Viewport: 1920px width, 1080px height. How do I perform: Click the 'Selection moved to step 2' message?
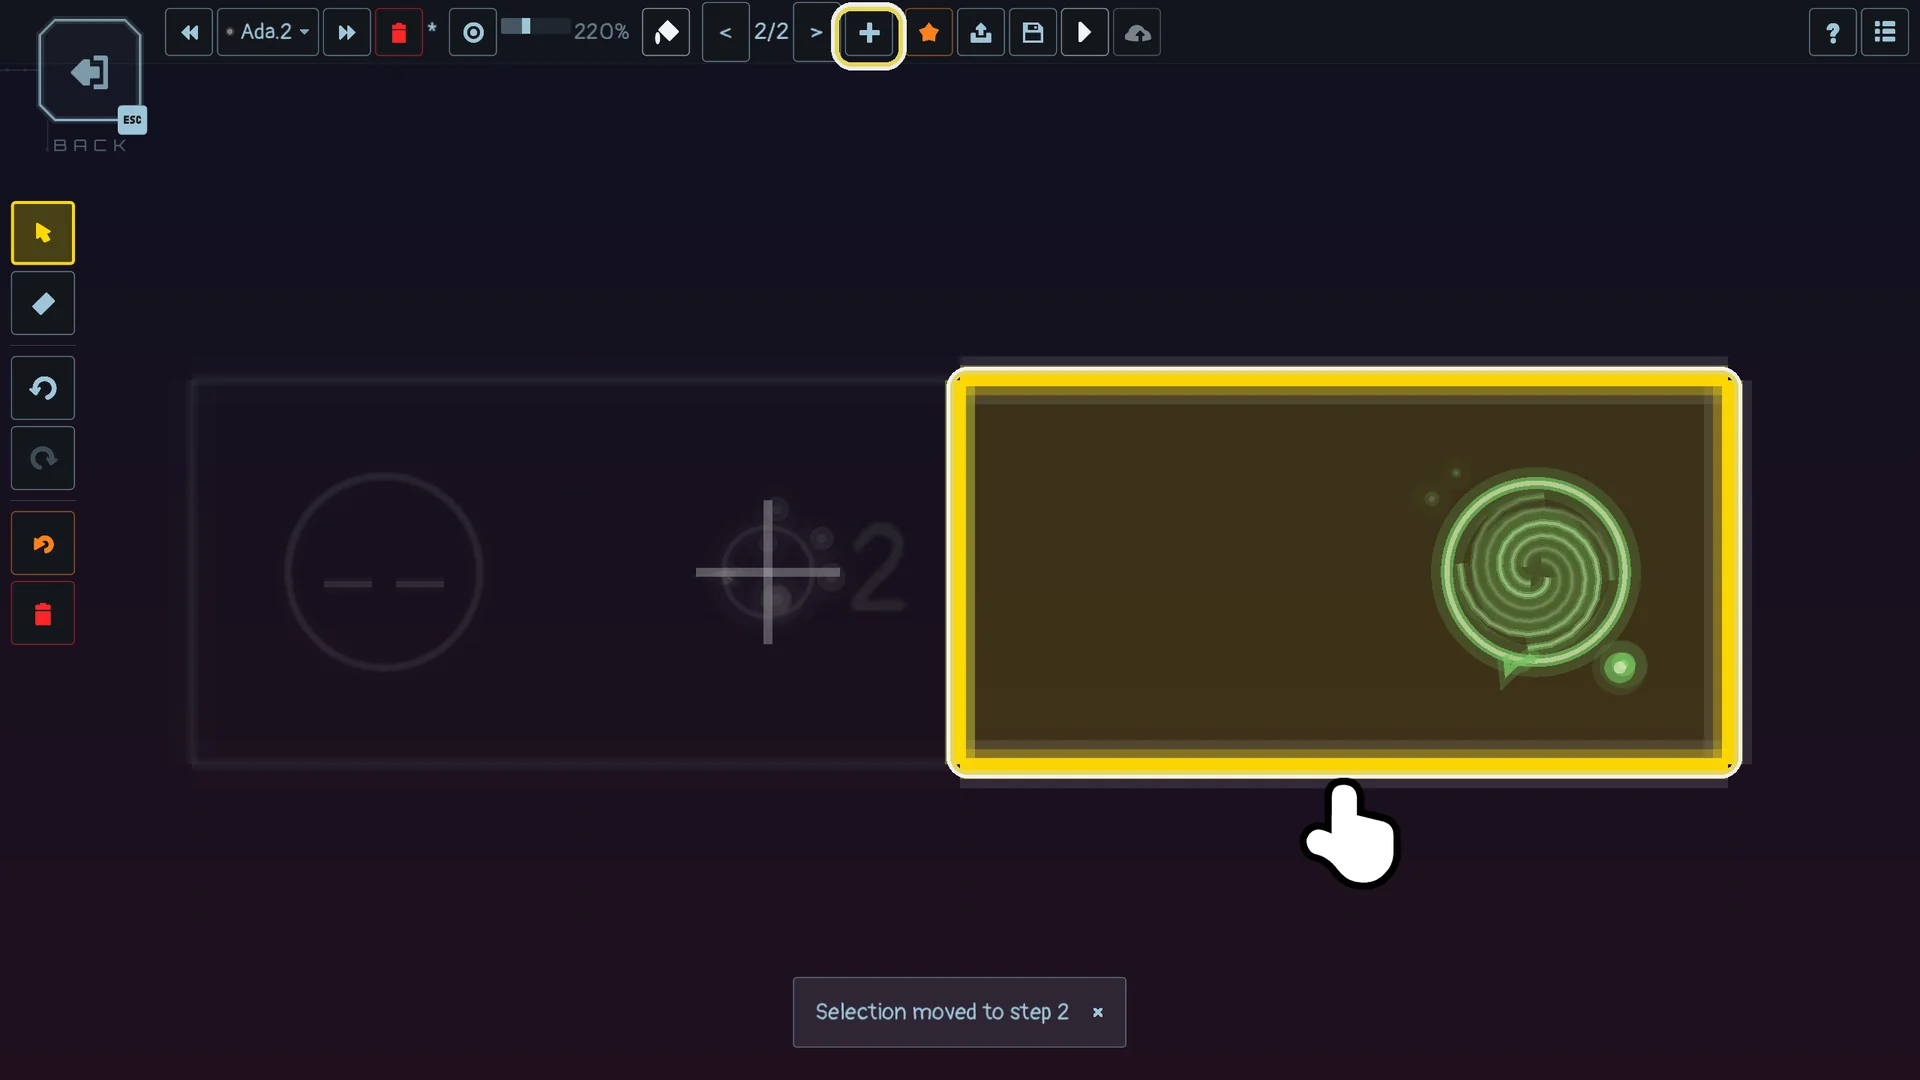click(942, 1012)
